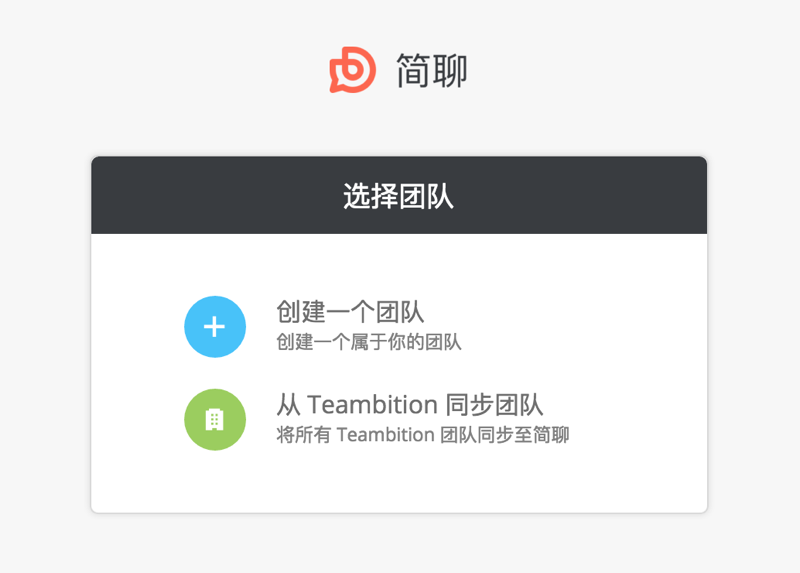The width and height of the screenshot is (800, 573).
Task: Click the word Teambition in the sync title
Action: click(x=372, y=405)
